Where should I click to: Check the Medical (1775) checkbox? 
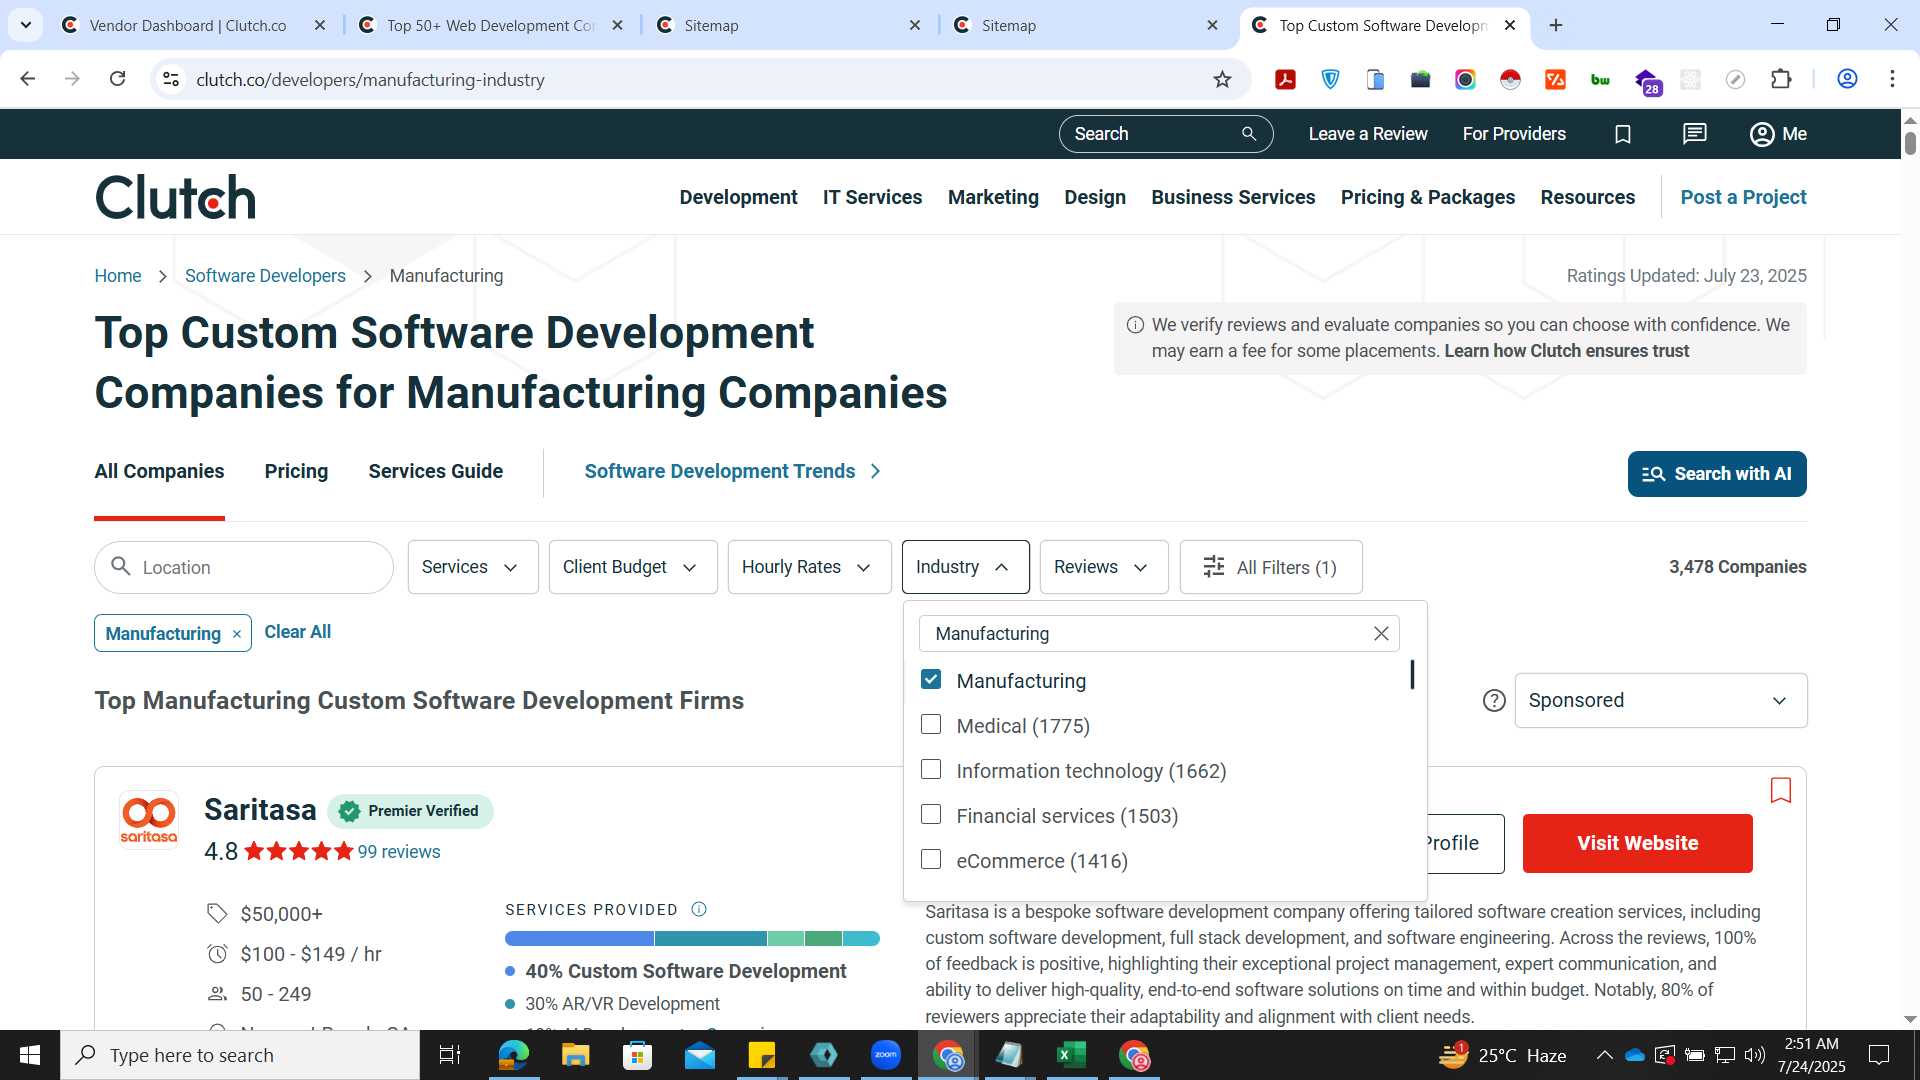click(x=931, y=725)
